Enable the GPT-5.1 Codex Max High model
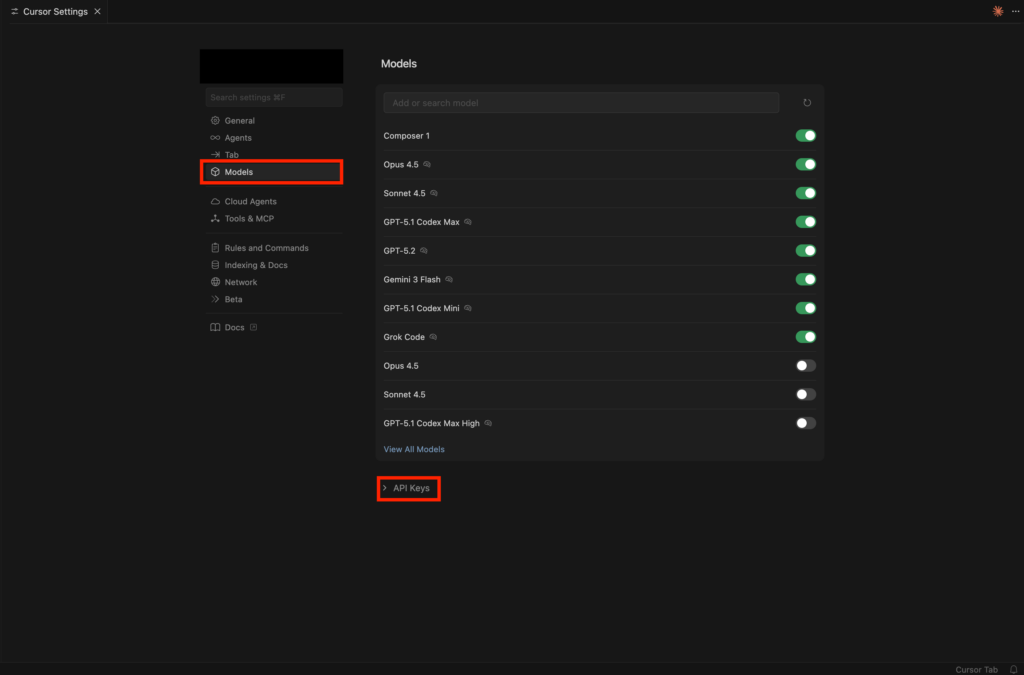This screenshot has width=1024, height=675. tap(805, 423)
